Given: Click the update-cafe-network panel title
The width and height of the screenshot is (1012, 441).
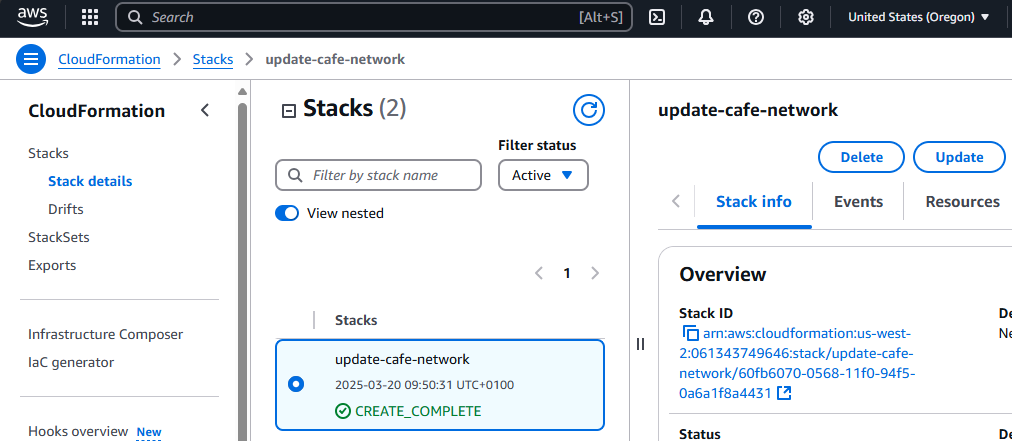Looking at the screenshot, I should coord(748,110).
